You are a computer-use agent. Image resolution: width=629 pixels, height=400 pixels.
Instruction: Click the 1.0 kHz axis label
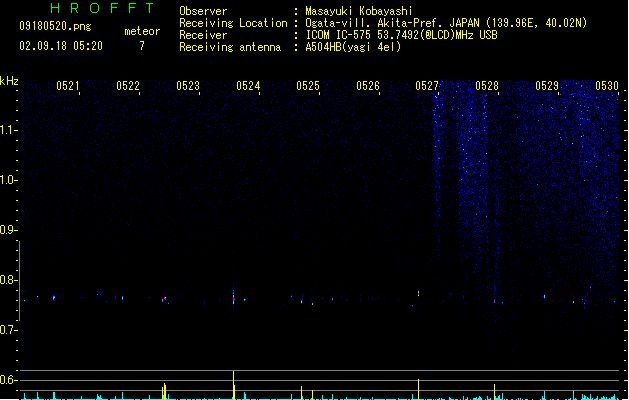(x=8, y=180)
